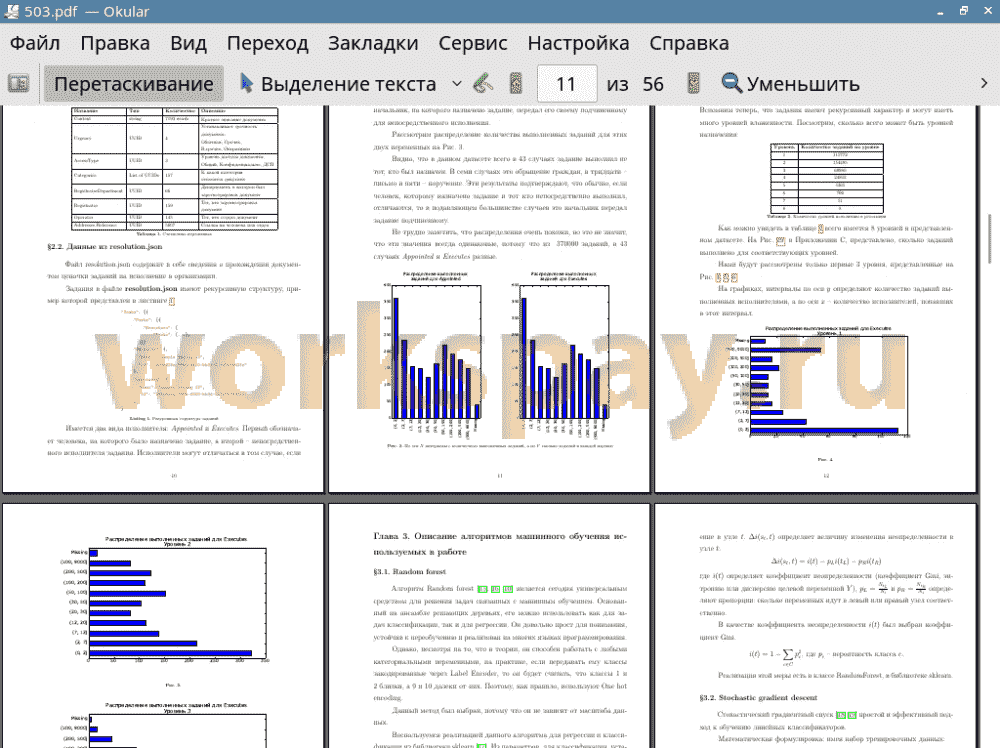Click the Глава 3 chapter heading
The height and width of the screenshot is (748, 1000).
pos(500,544)
